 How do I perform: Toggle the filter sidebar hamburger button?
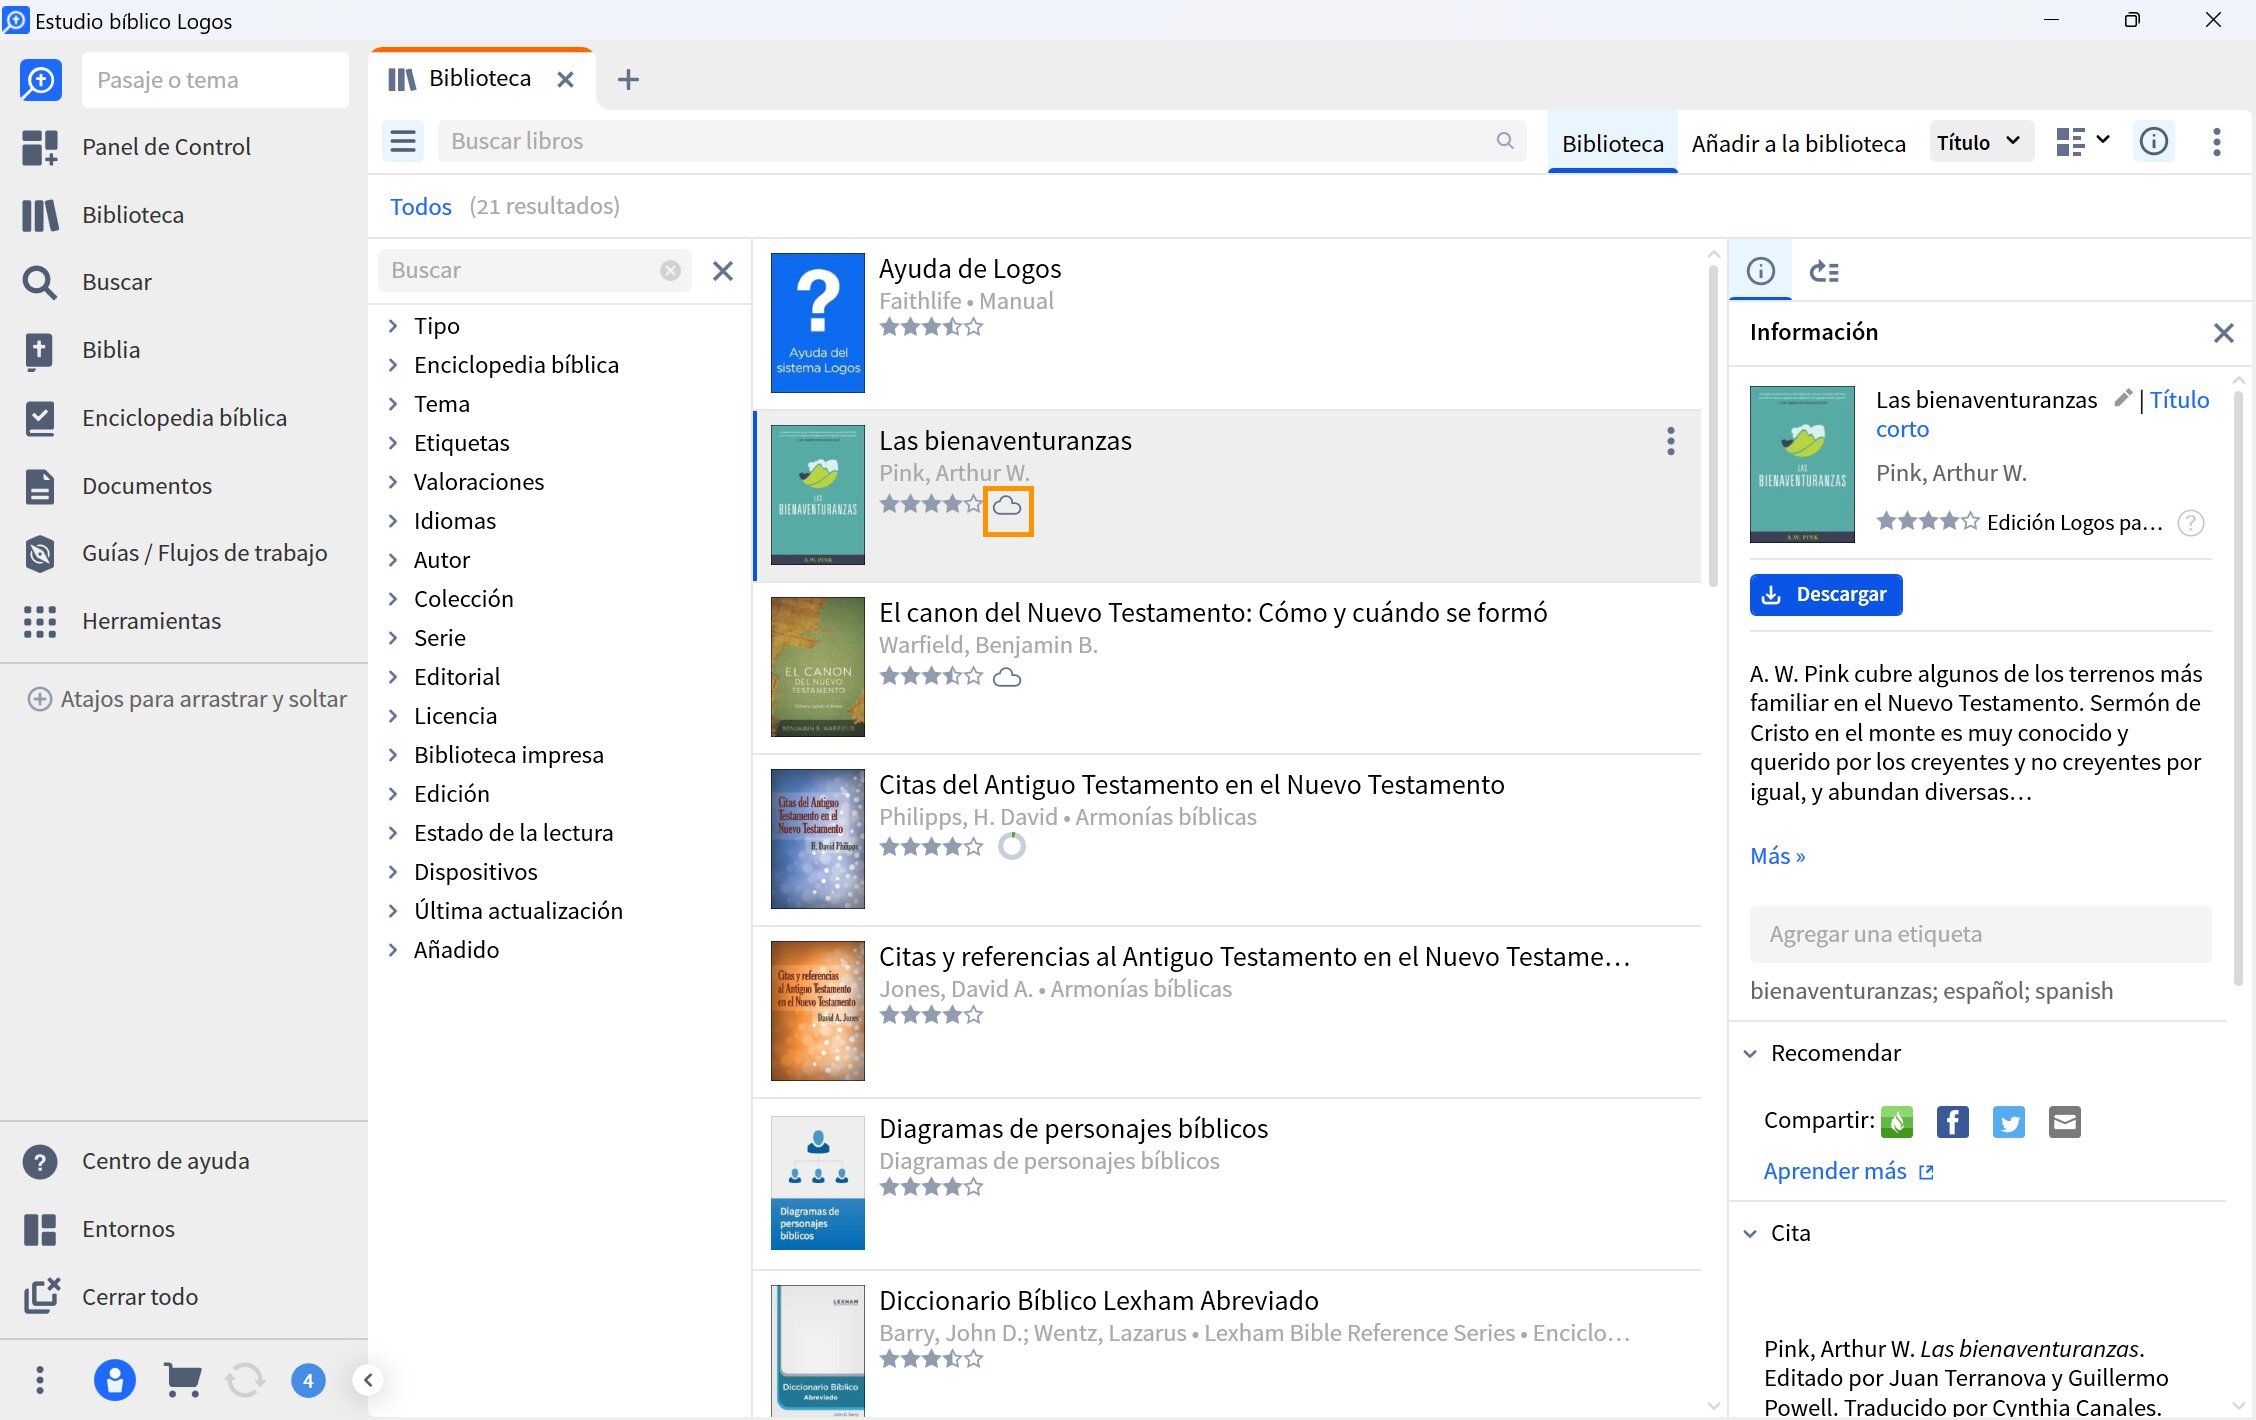[403, 142]
